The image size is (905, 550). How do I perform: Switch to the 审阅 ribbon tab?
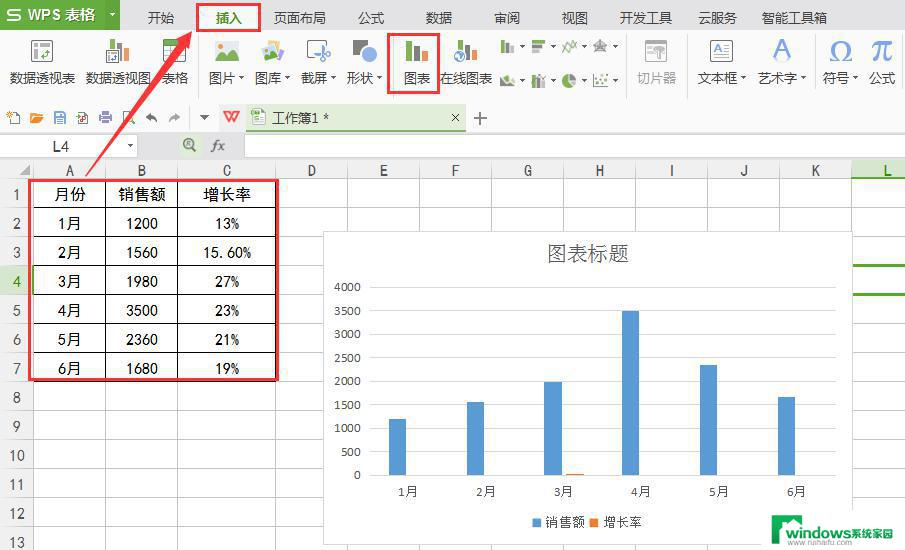click(507, 18)
